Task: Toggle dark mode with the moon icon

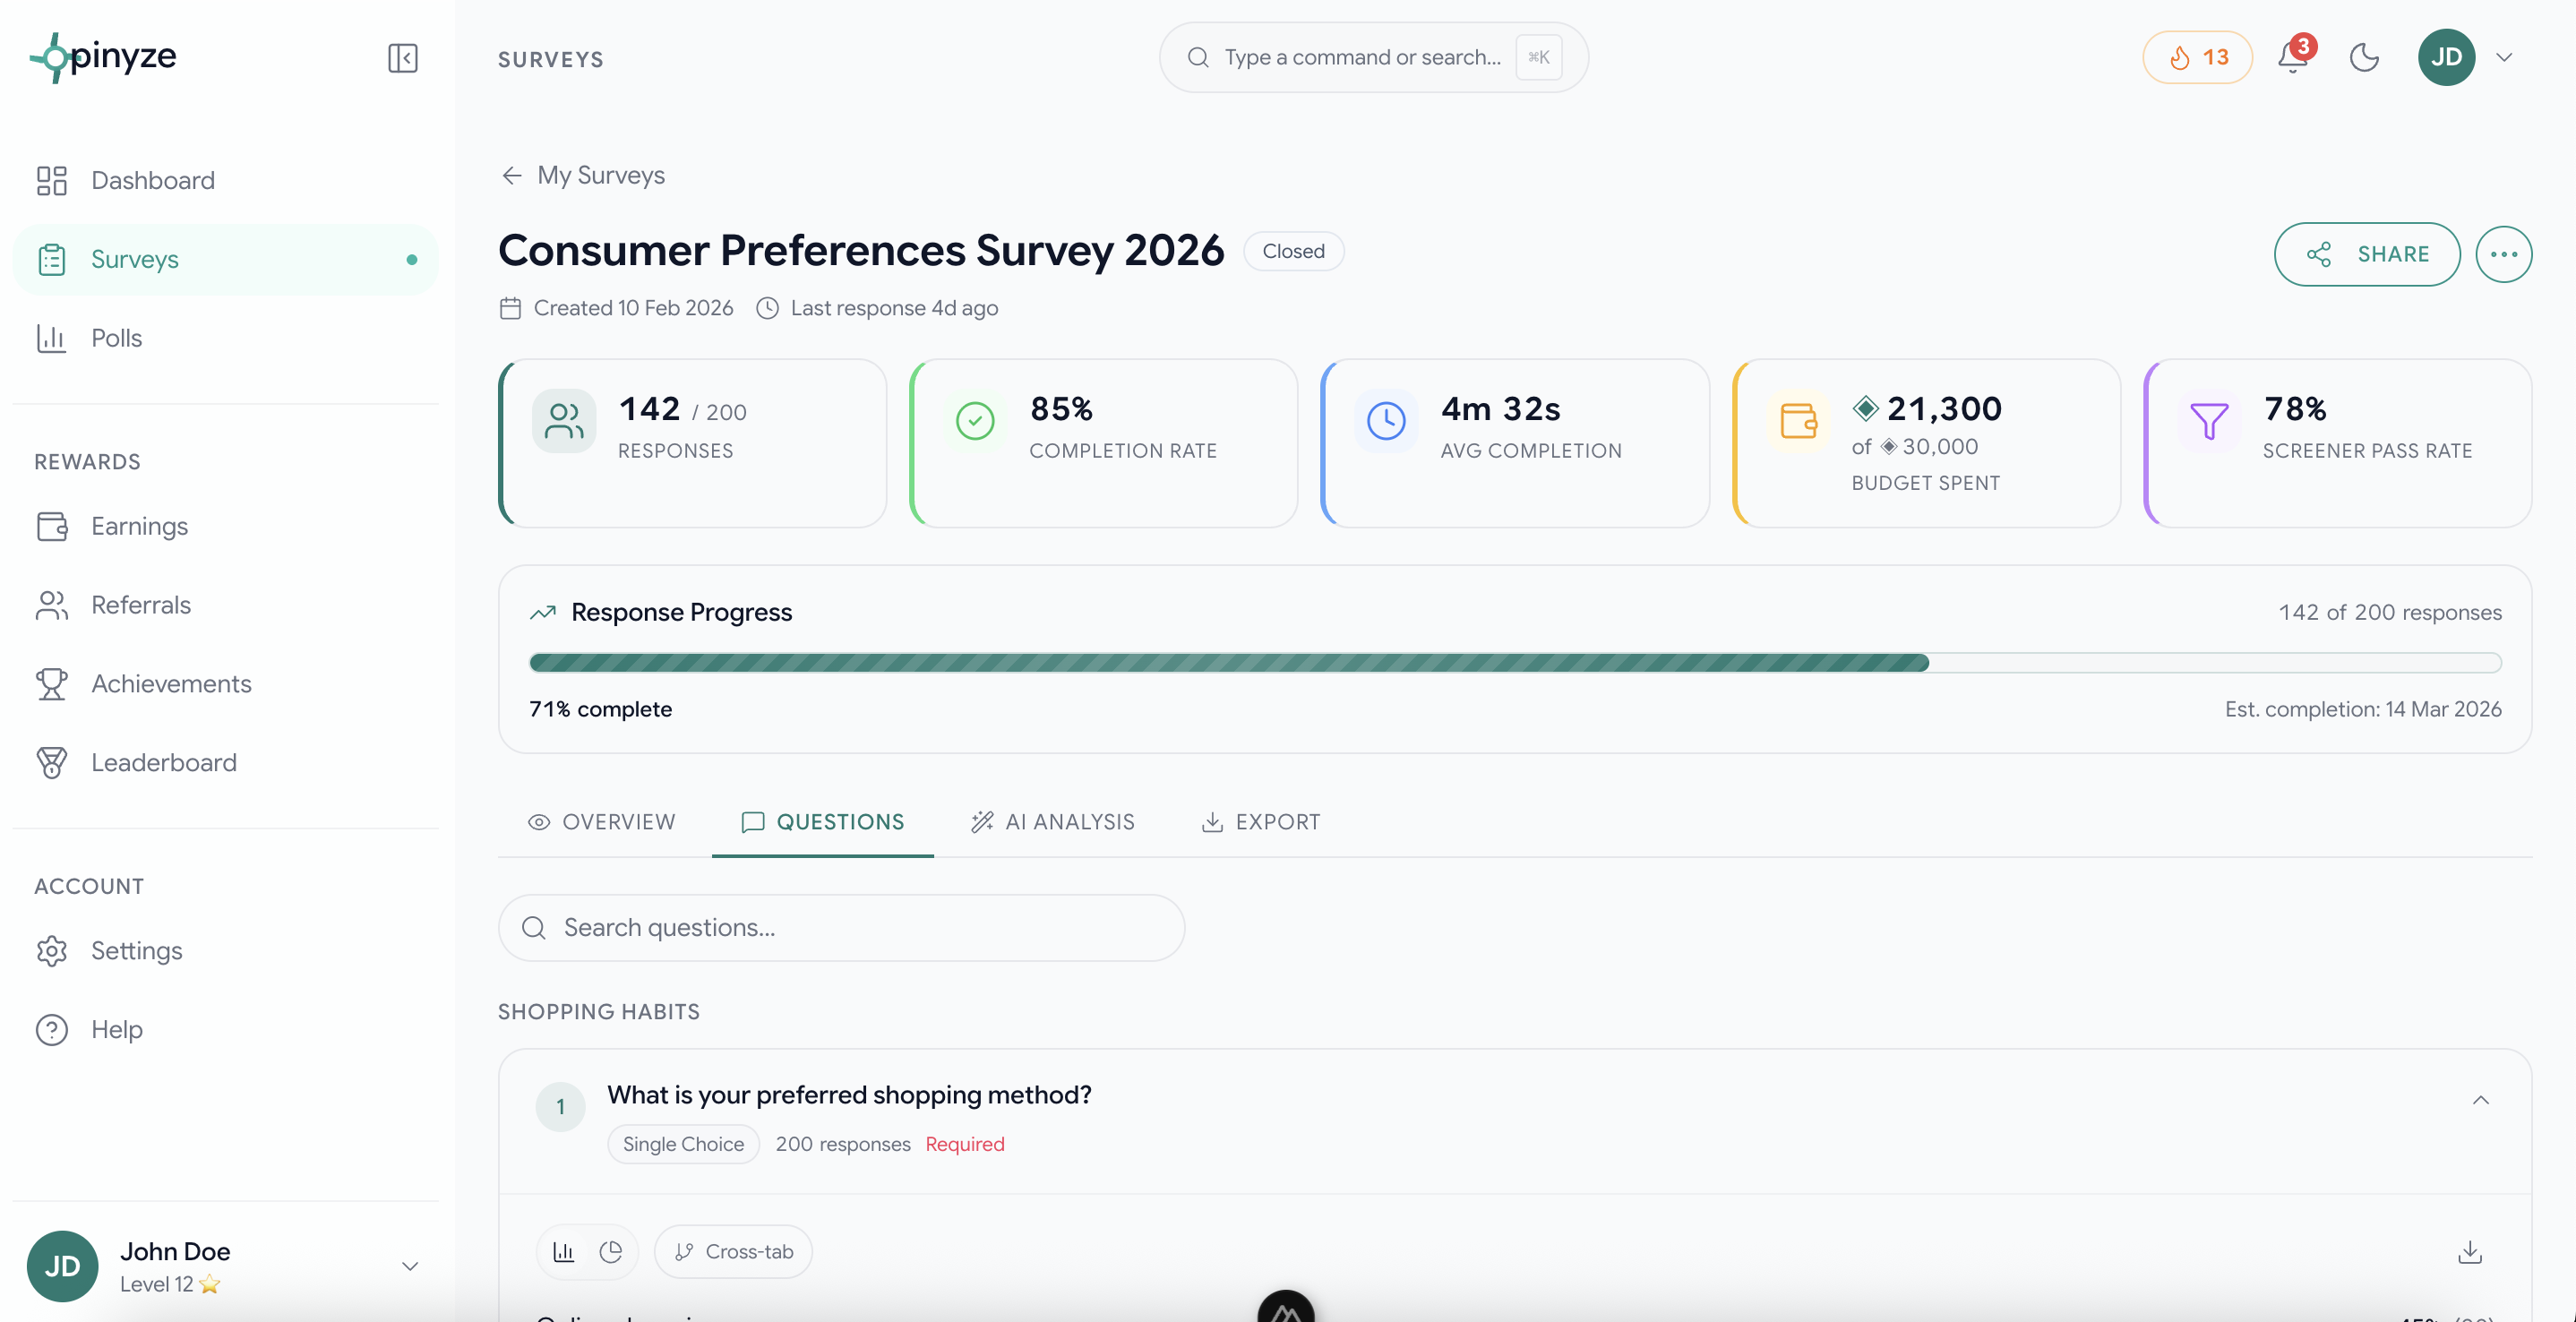Action: tap(2363, 57)
